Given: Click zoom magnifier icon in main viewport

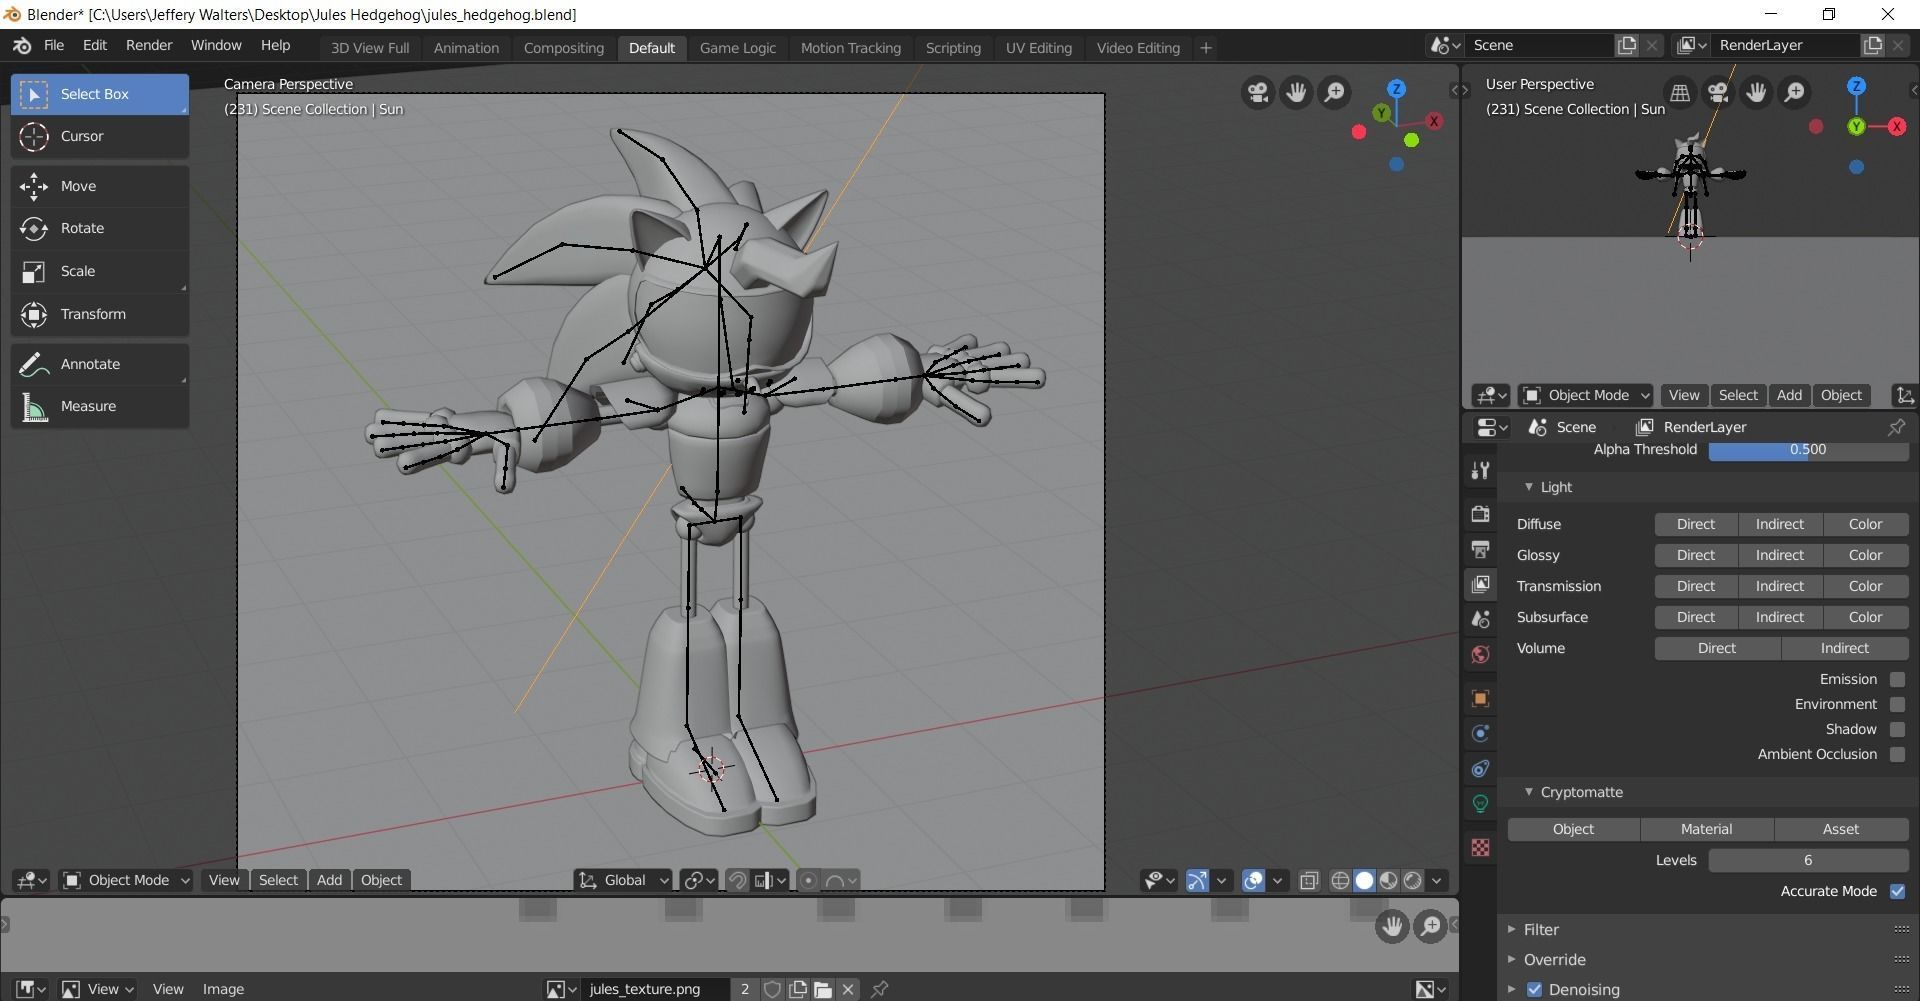Looking at the screenshot, I should coord(1335,93).
